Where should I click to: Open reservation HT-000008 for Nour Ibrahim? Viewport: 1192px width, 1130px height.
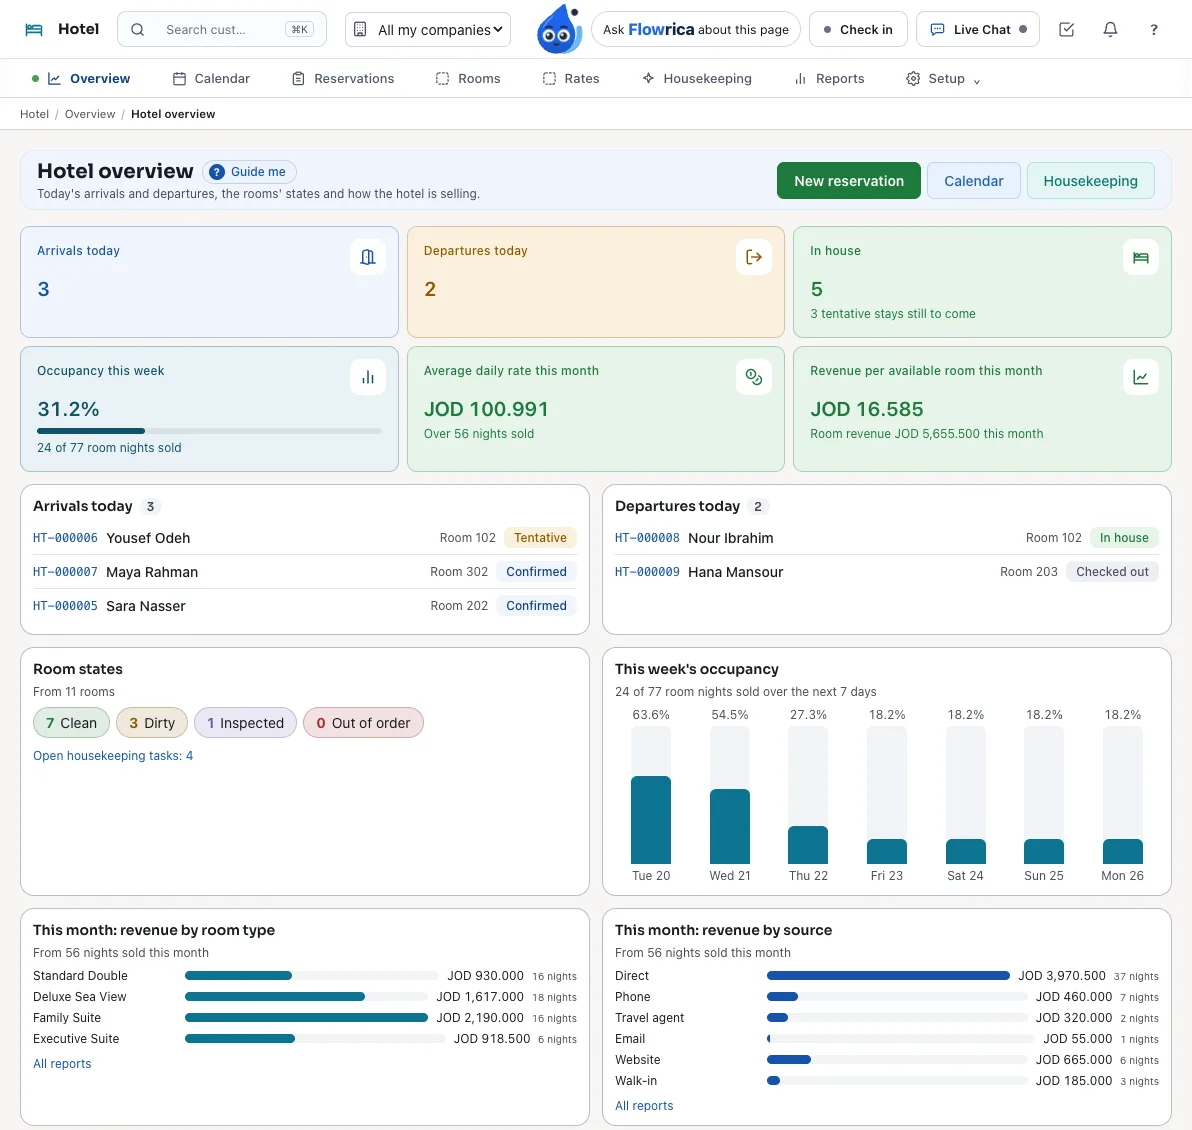pos(647,538)
